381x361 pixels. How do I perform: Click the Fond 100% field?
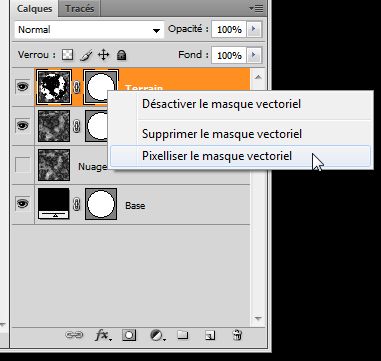point(229,55)
